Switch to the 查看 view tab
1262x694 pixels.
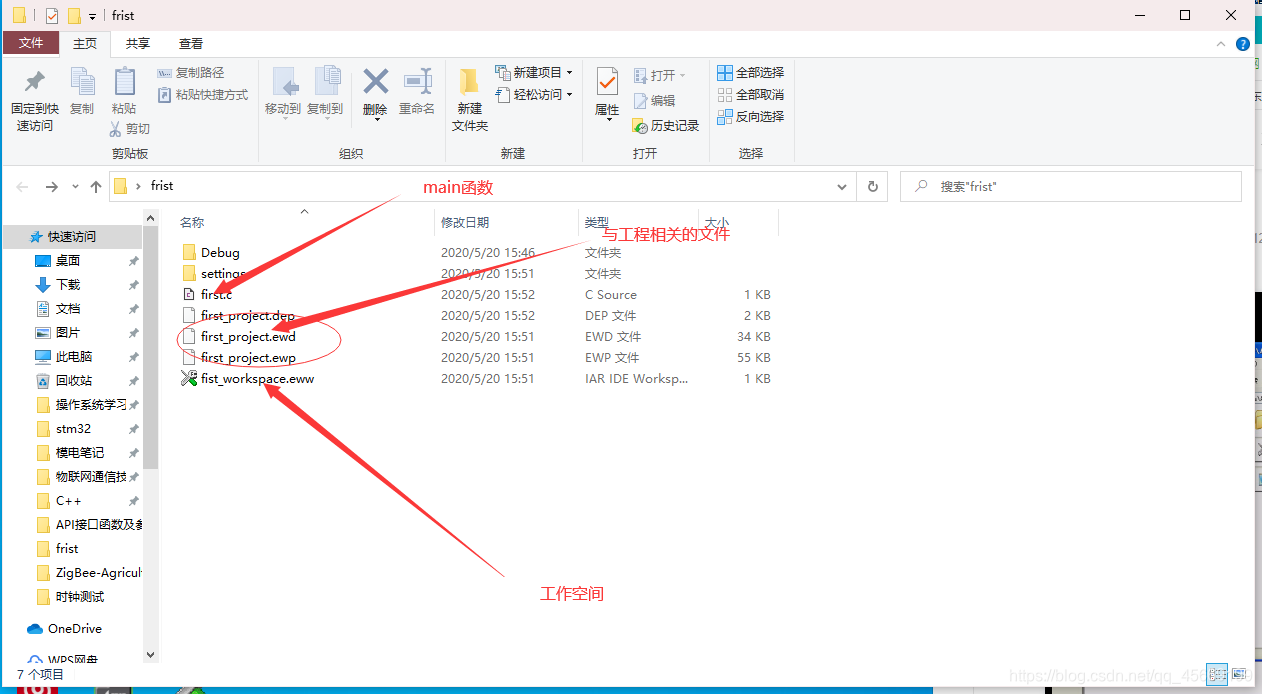coord(191,44)
